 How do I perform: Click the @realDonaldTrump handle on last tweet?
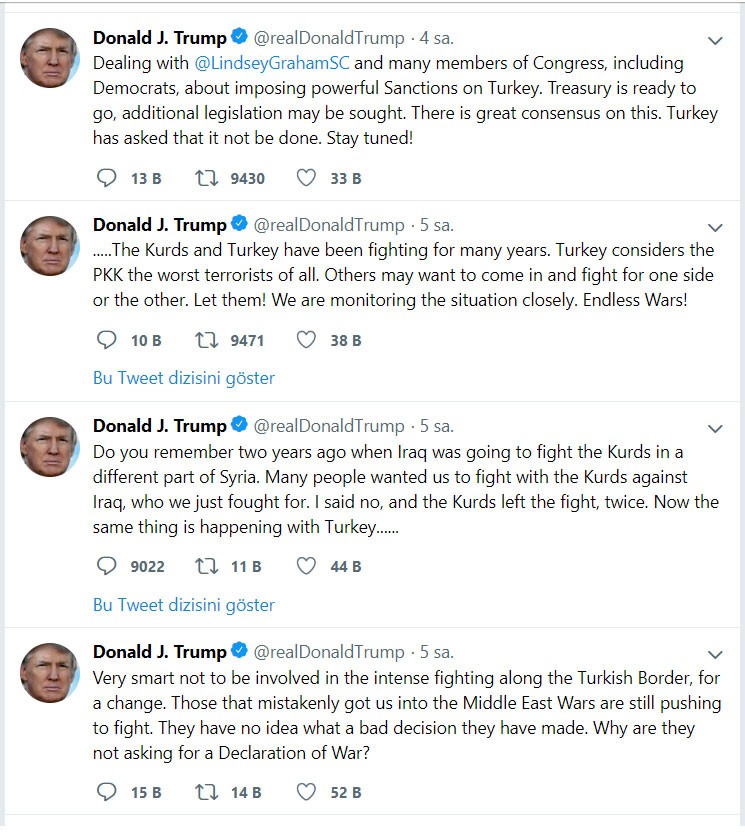(329, 652)
